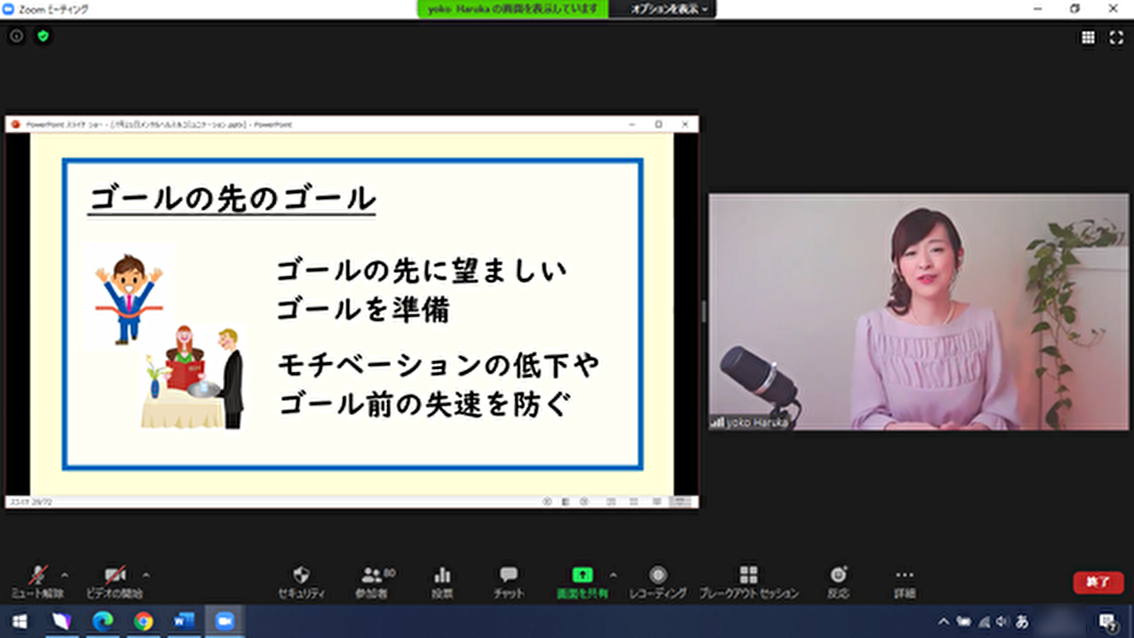Screen dimensions: 1134x638
Task: Open the Participants (参加者) panel
Action: 372,575
